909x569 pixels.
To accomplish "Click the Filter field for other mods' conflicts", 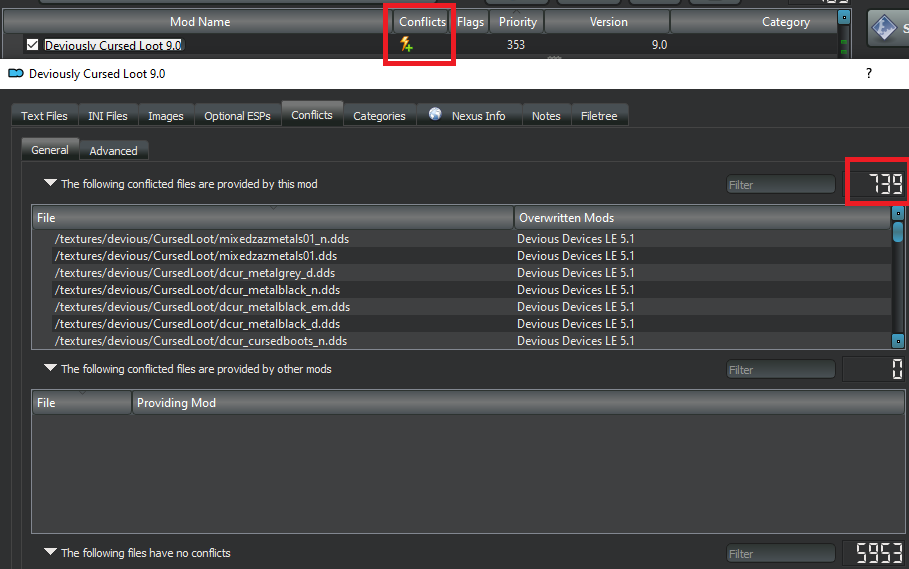I will [x=780, y=370].
